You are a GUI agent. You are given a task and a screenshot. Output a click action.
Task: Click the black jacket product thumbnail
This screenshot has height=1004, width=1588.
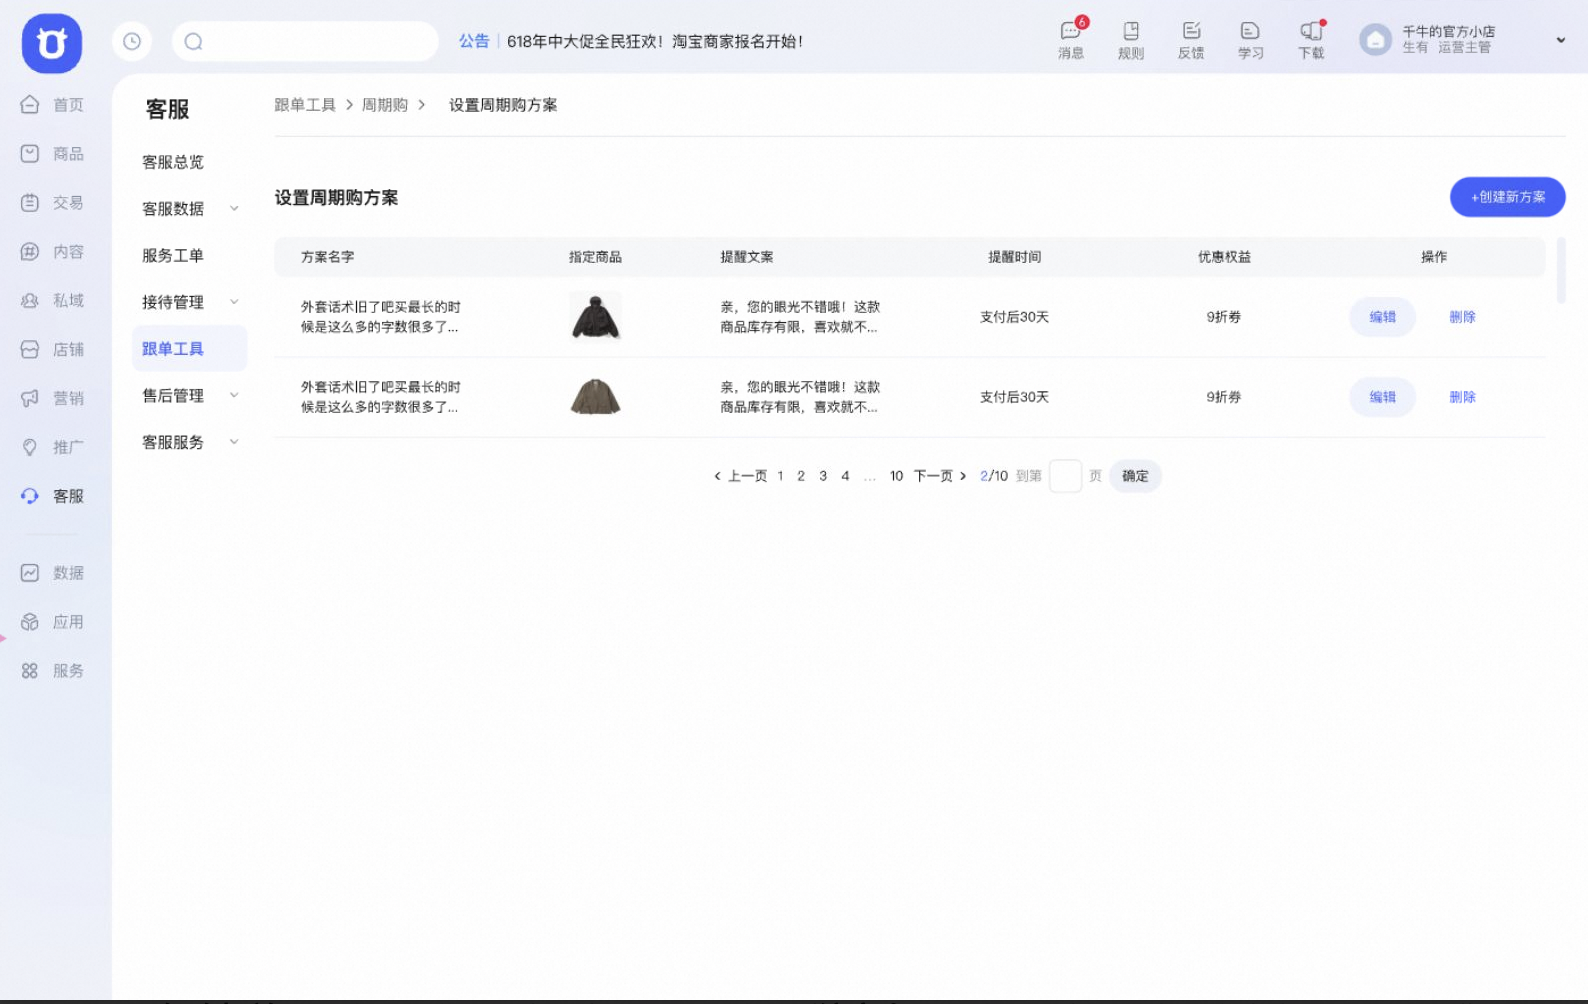(x=595, y=317)
